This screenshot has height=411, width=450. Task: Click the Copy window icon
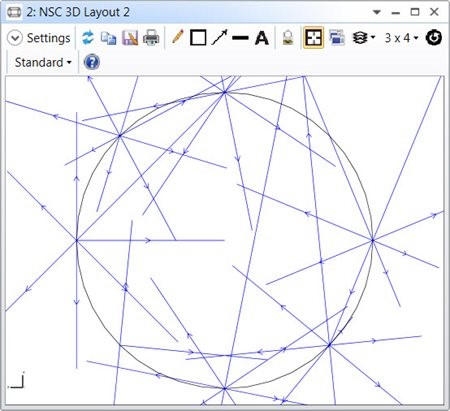(109, 38)
